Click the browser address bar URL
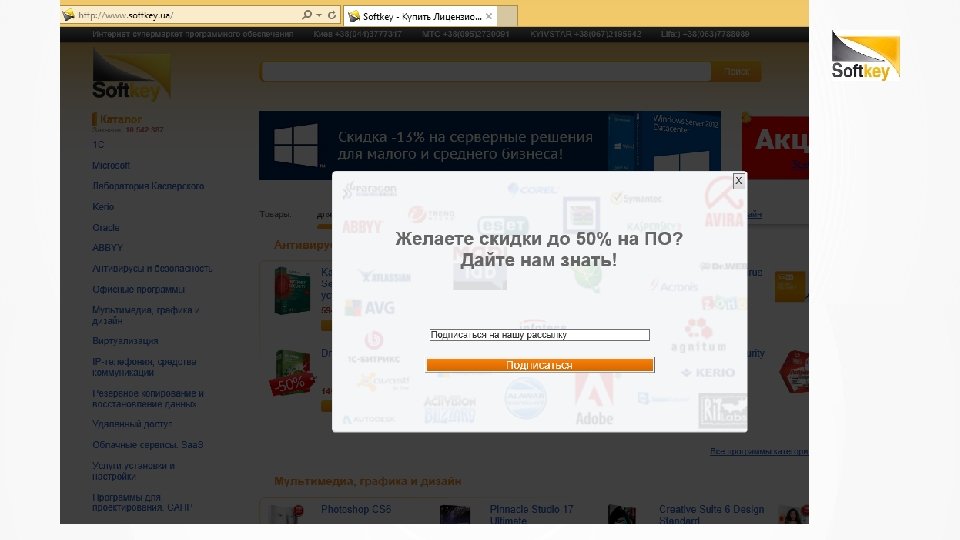This screenshot has height=540, width=960. [126, 15]
